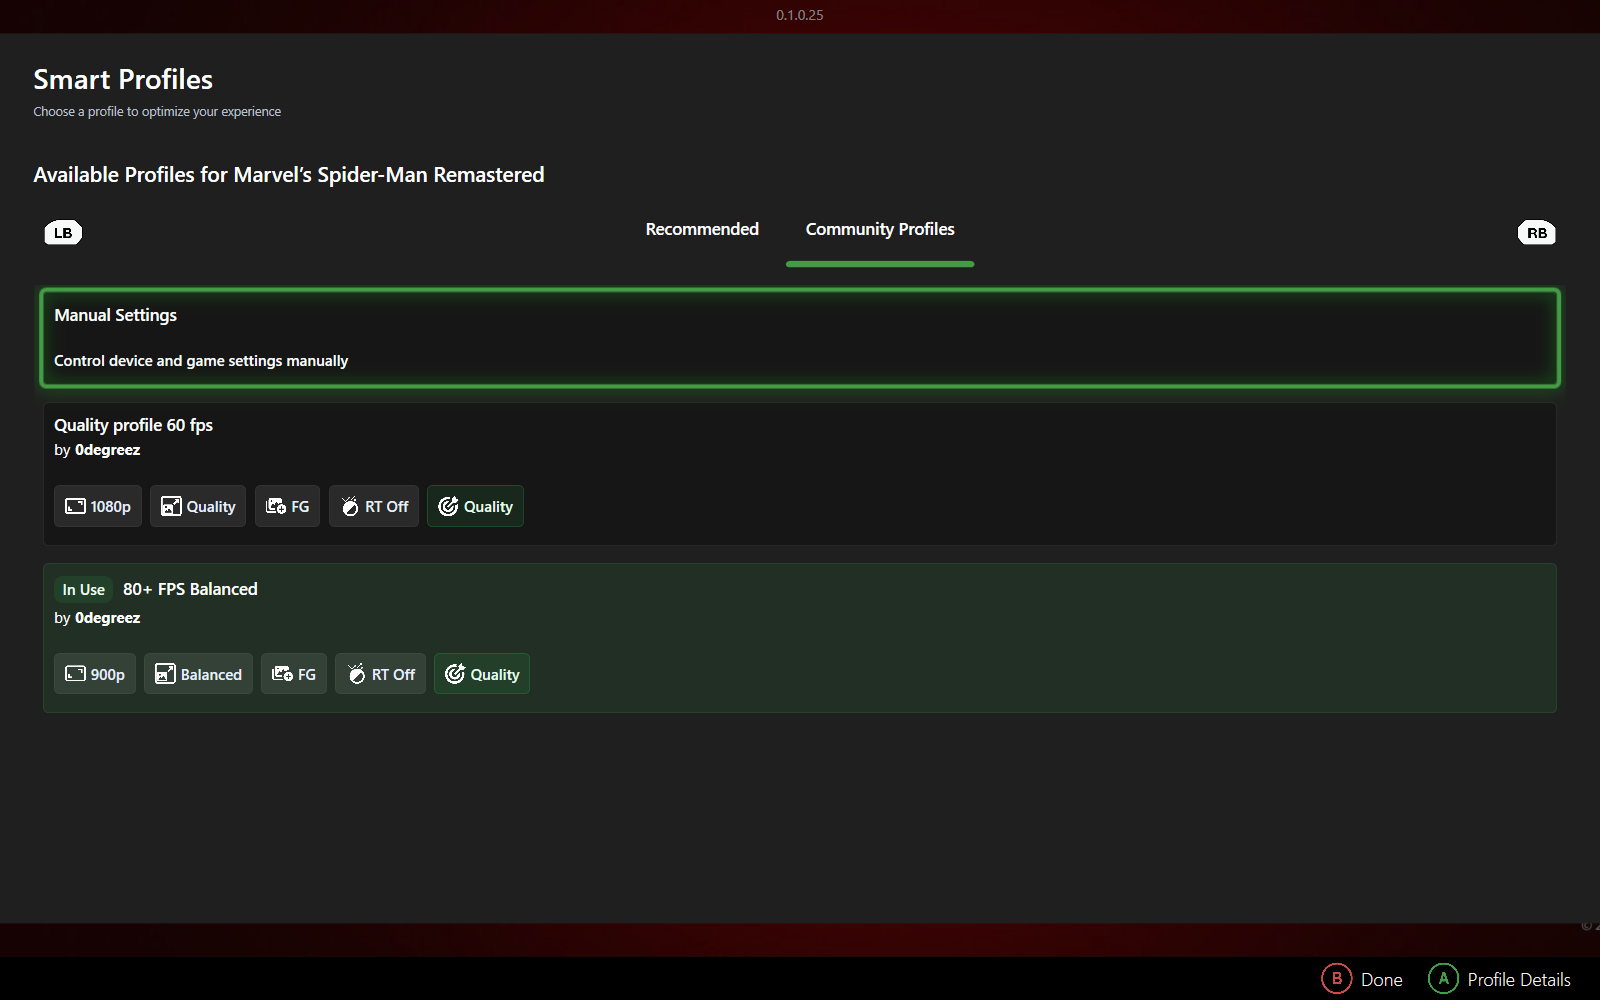Click the Balanced image quality icon

coord(198,673)
